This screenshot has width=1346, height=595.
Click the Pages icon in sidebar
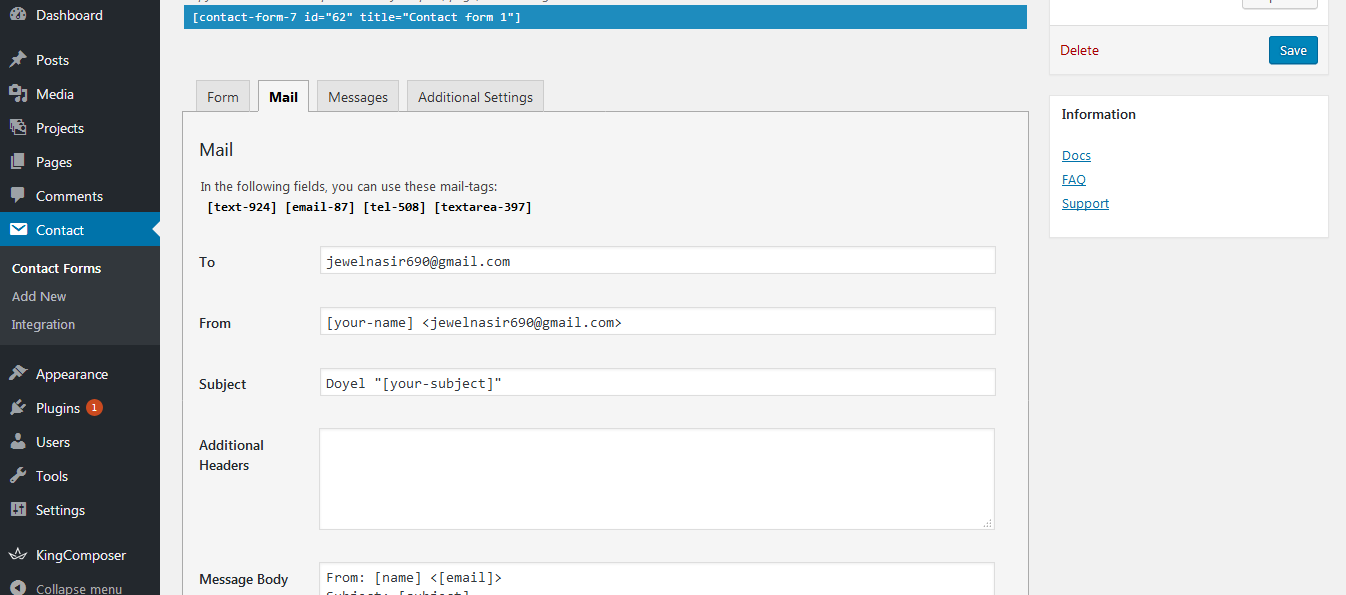pos(18,162)
